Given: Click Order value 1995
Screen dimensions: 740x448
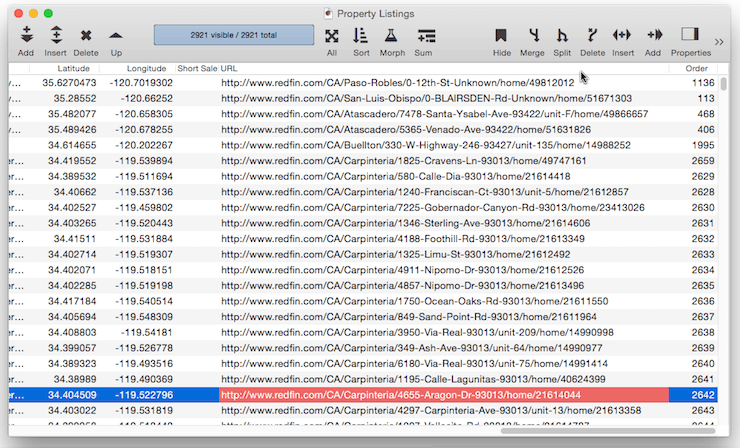Looking at the screenshot, I should [x=703, y=145].
